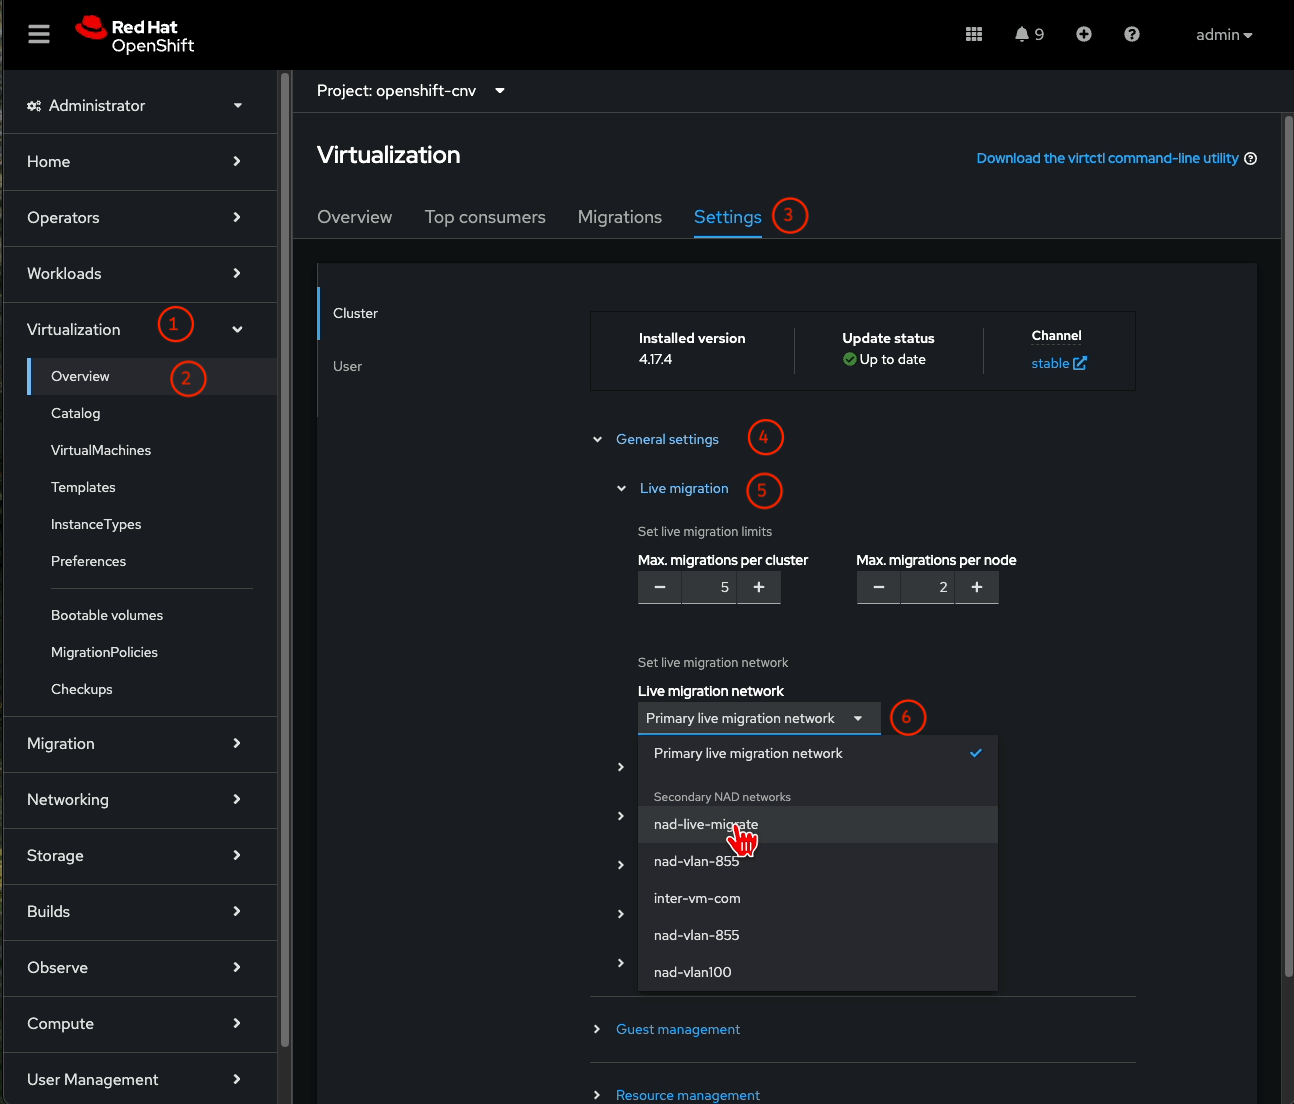Click max migrations per cluster number field
The height and width of the screenshot is (1104, 1294).
[709, 587]
